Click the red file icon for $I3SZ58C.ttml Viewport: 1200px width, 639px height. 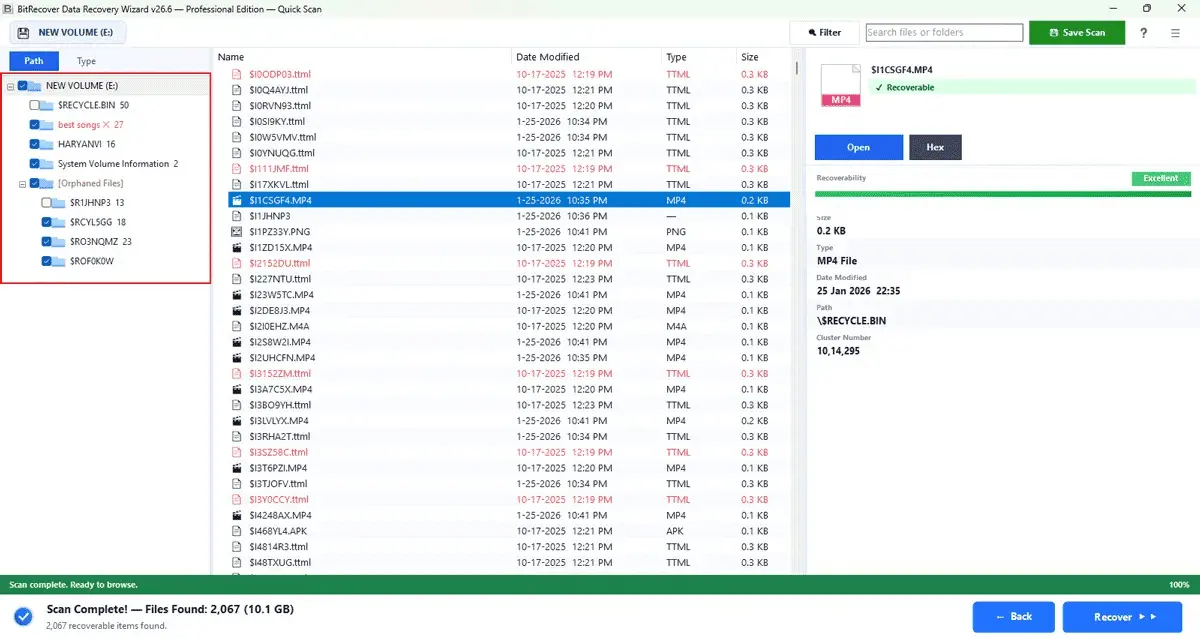[x=237, y=452]
